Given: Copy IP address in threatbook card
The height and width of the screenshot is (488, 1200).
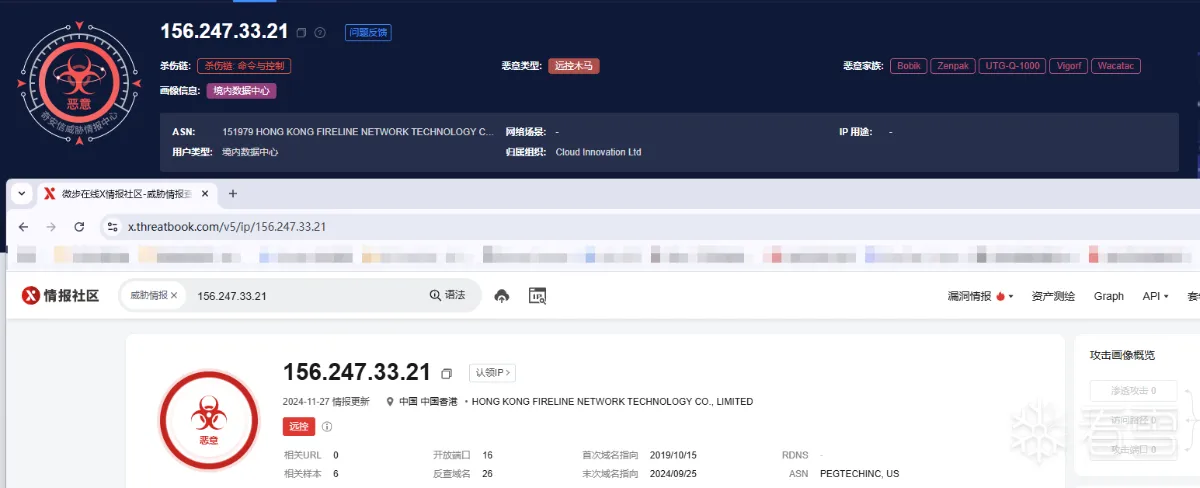Looking at the screenshot, I should [x=447, y=373].
